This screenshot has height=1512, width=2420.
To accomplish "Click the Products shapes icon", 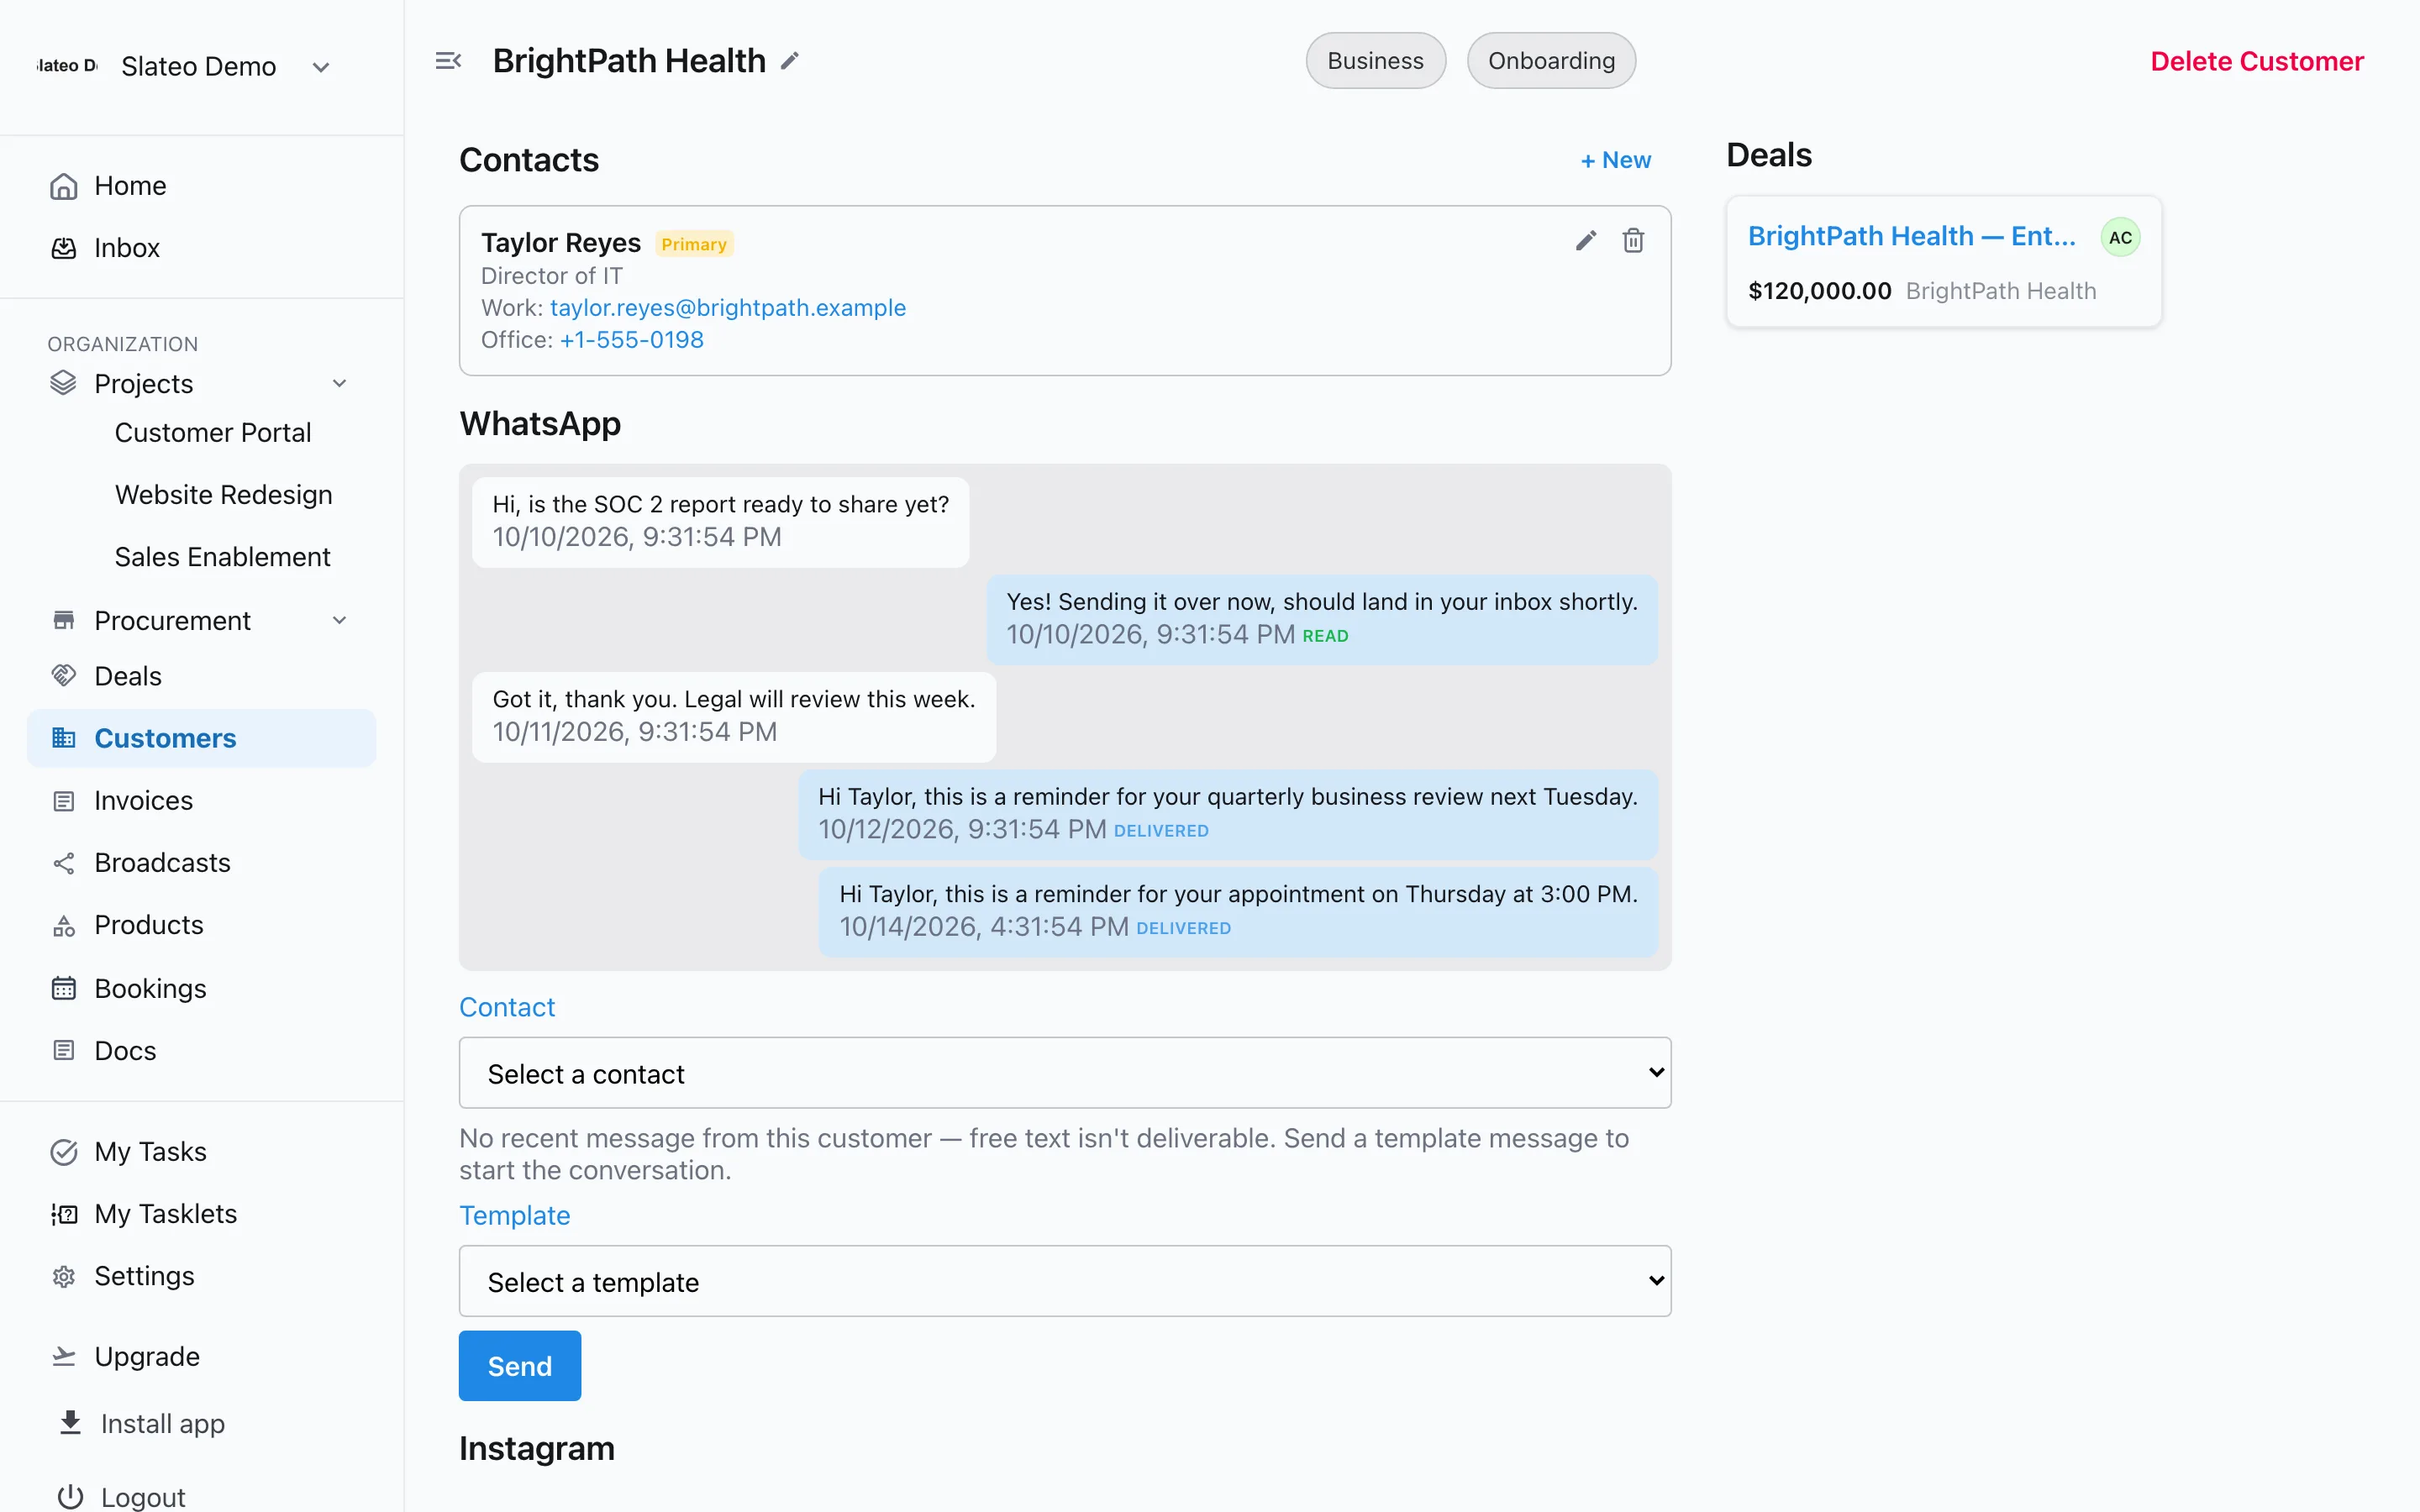I will (x=64, y=926).
